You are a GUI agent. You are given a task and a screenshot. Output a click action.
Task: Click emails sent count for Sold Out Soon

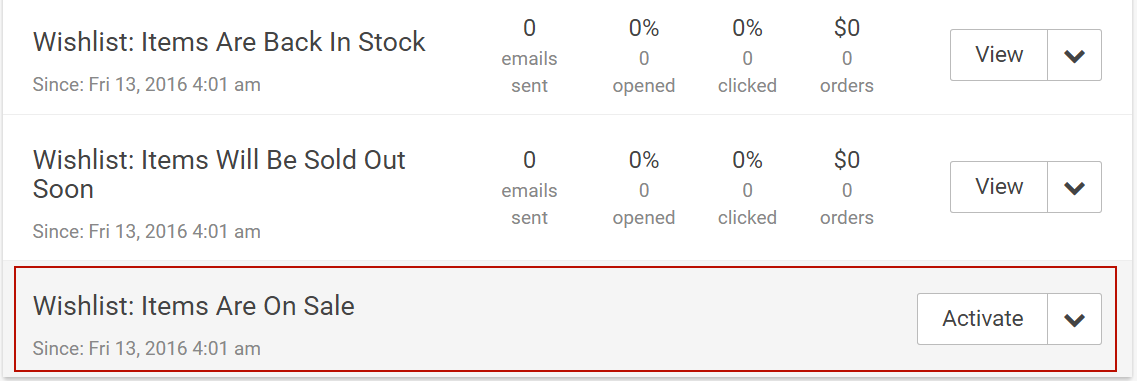coord(529,160)
